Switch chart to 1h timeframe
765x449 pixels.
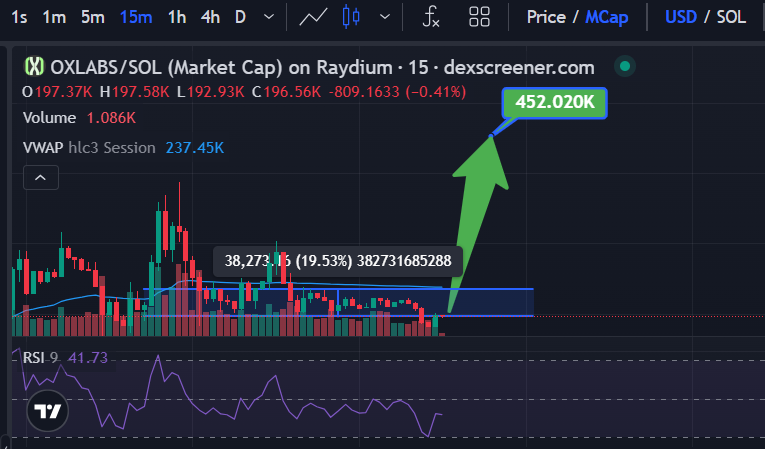tap(177, 18)
